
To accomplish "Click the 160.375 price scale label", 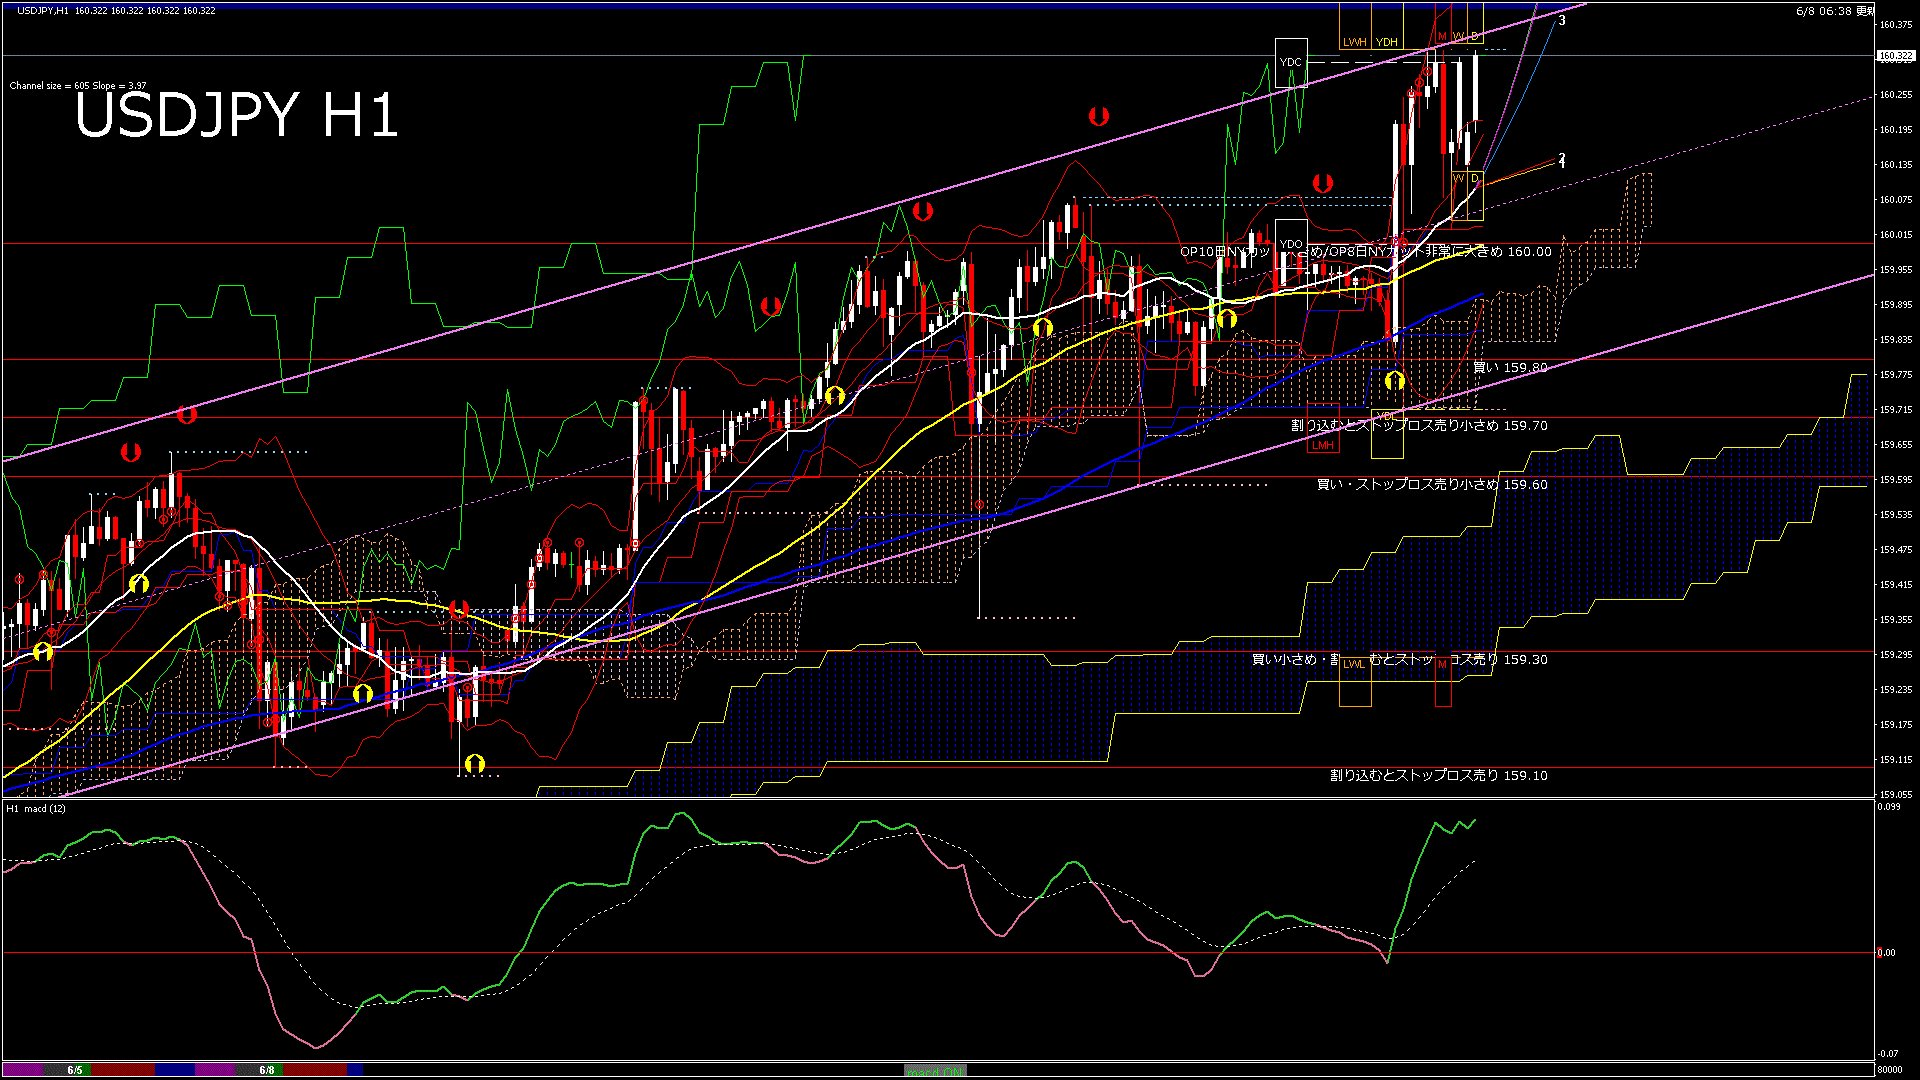I will tap(1895, 25).
